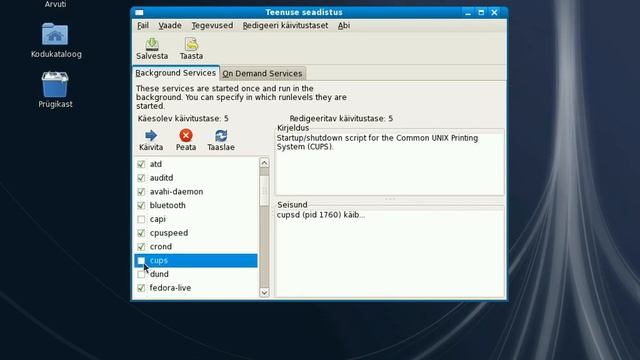
Task: Select the avahi-daemon service row
Action: click(x=196, y=191)
